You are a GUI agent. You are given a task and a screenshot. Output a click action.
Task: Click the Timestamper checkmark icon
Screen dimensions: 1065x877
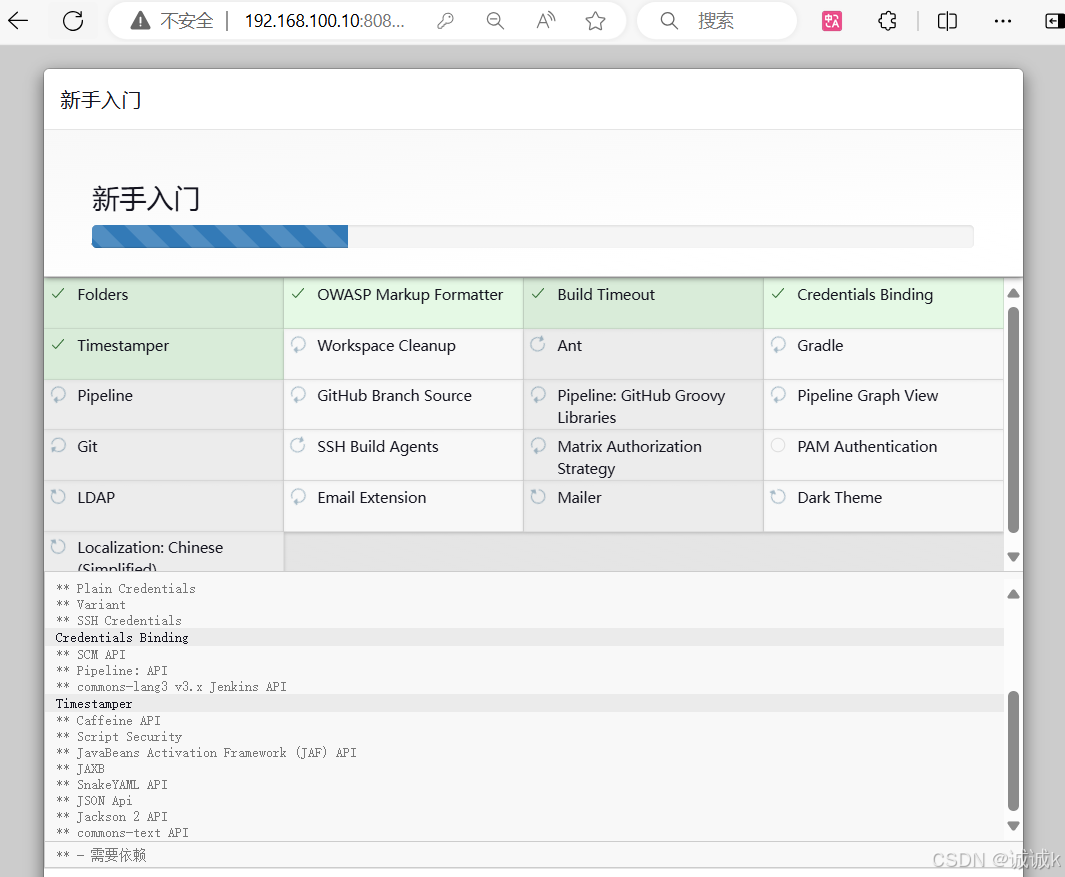(58, 344)
